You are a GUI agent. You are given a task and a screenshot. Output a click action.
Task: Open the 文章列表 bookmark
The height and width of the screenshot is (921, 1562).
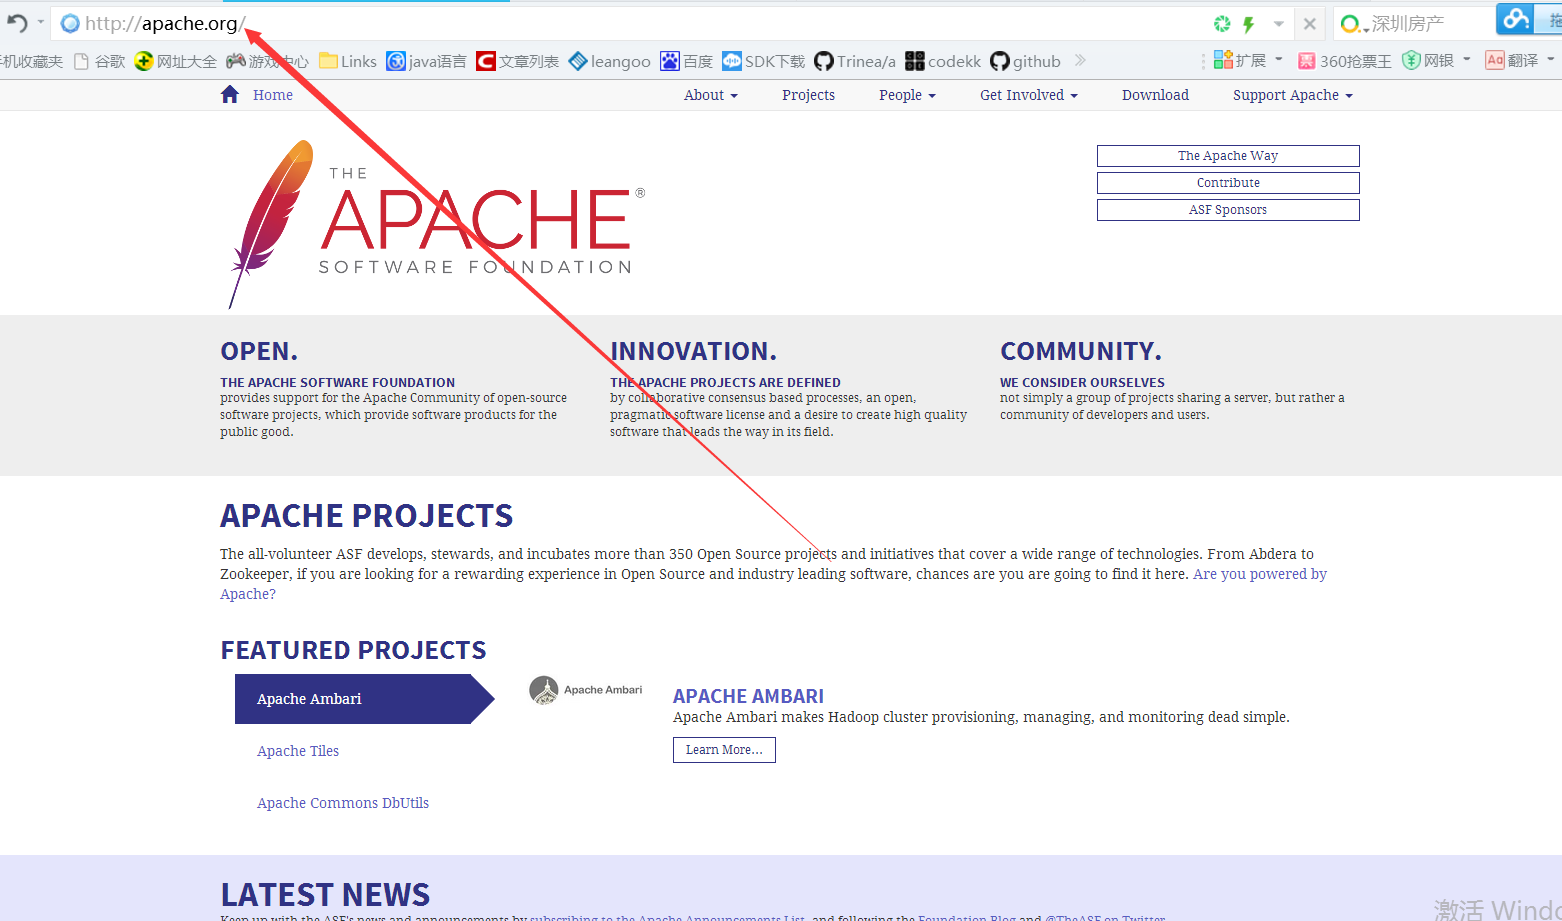[x=517, y=61]
